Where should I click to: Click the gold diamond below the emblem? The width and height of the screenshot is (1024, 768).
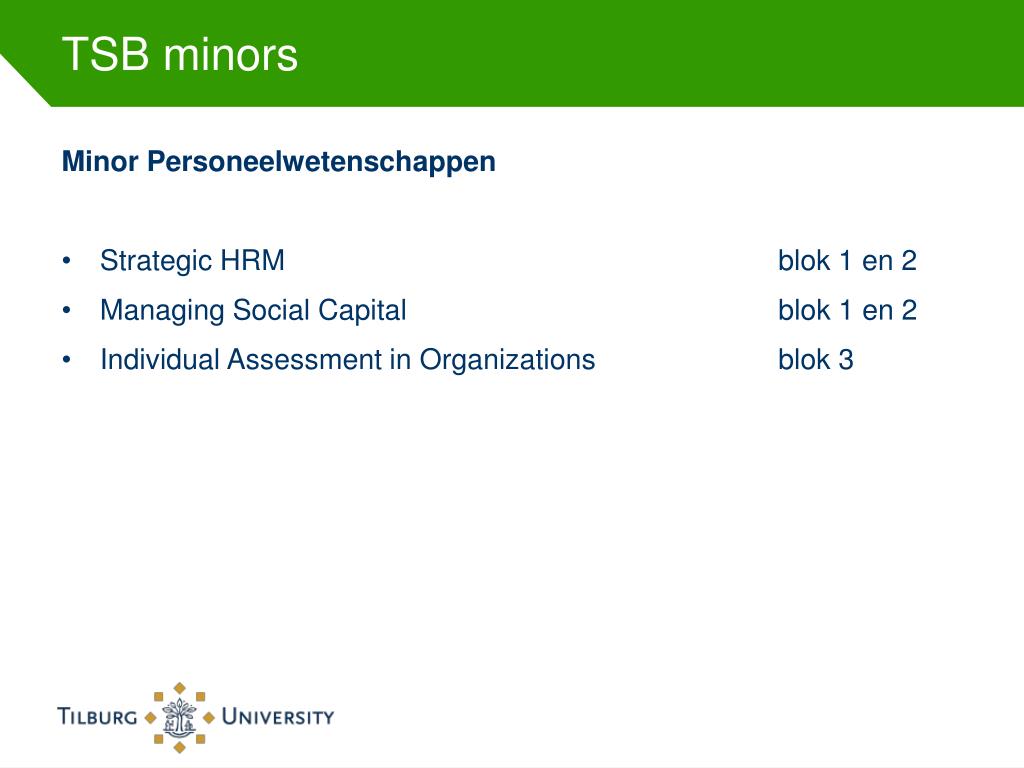pyautogui.click(x=180, y=747)
